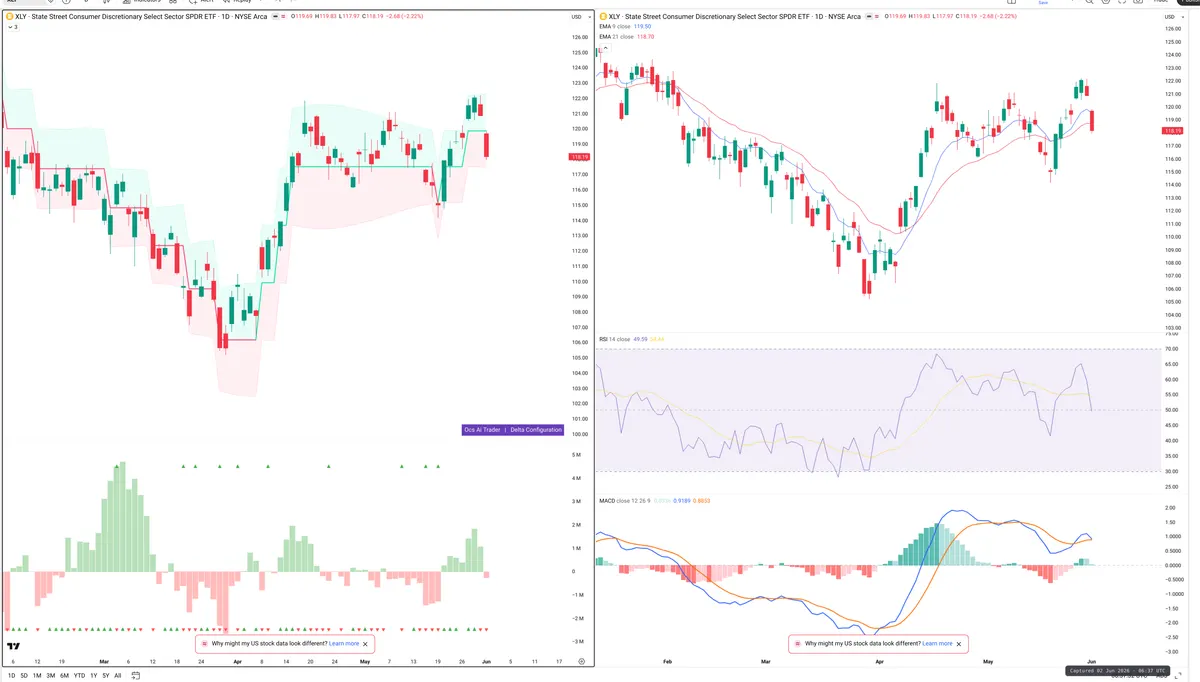Viewport: 1200px width, 682px height.
Task: Select the 1Y time range
Action: coord(94,676)
